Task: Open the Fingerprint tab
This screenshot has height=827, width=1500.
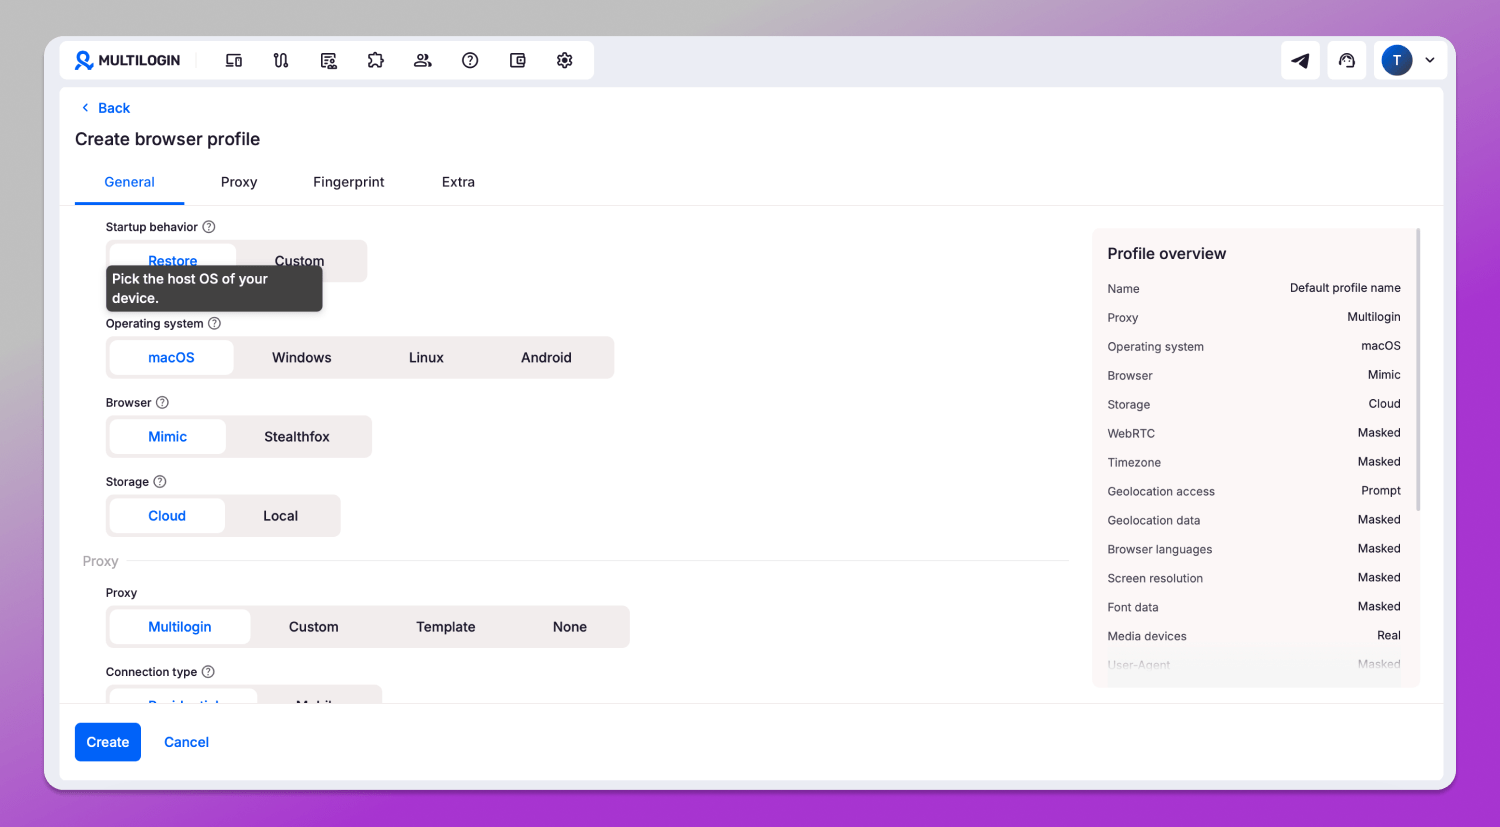Action: [349, 182]
